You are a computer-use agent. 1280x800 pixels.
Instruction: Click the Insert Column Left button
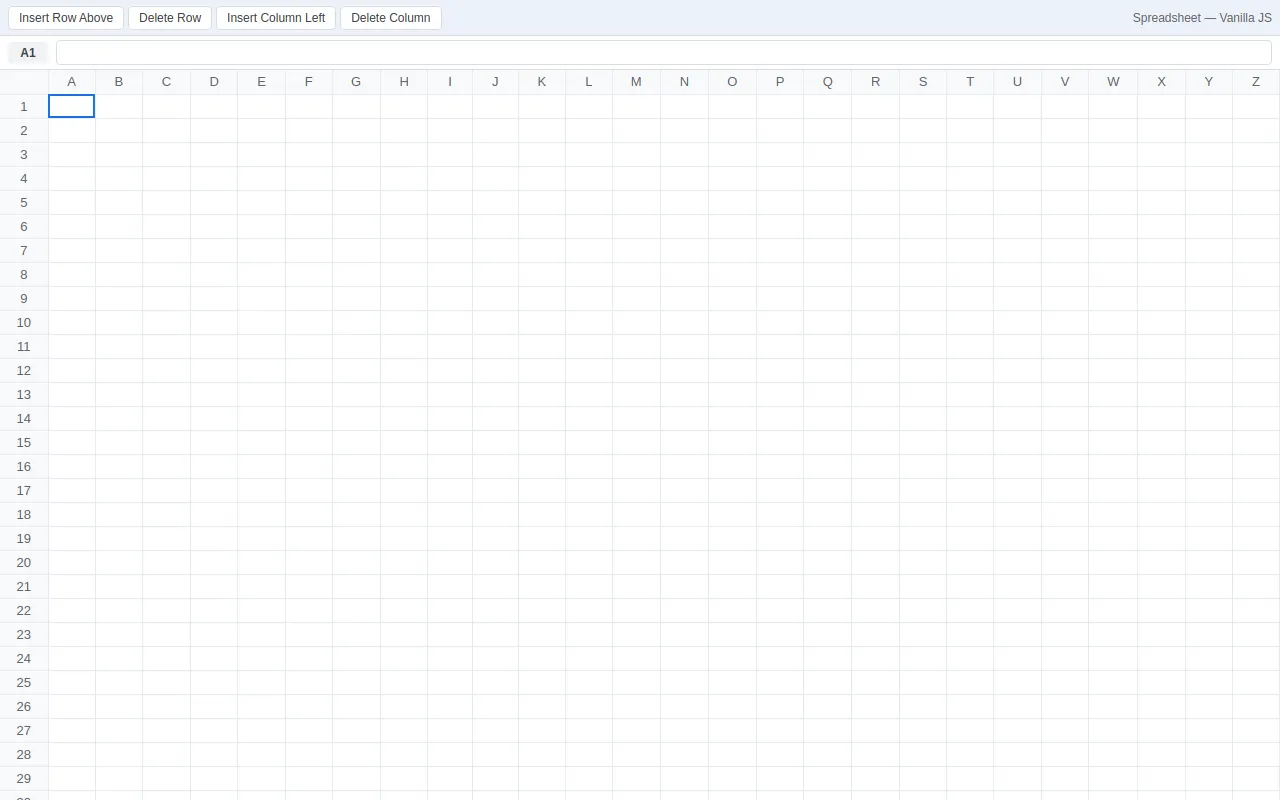276,18
